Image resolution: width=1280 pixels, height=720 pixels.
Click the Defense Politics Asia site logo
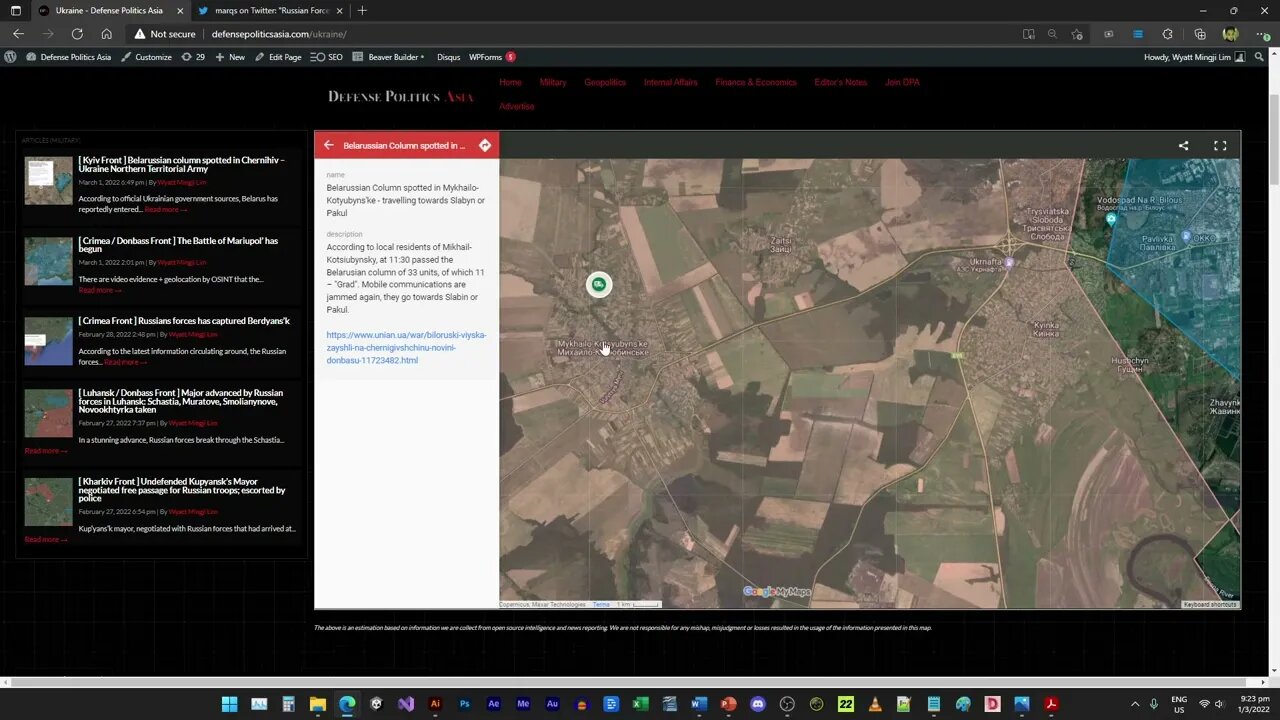click(401, 96)
